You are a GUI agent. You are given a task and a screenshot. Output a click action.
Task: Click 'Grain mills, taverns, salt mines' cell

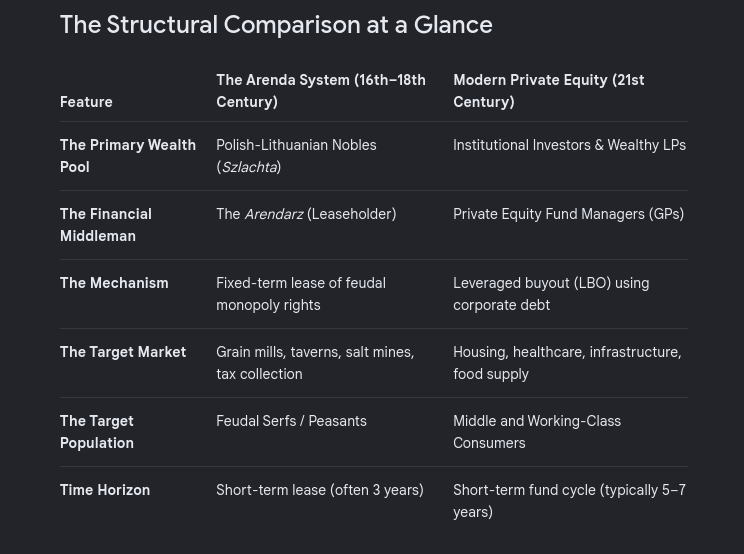coord(315,363)
